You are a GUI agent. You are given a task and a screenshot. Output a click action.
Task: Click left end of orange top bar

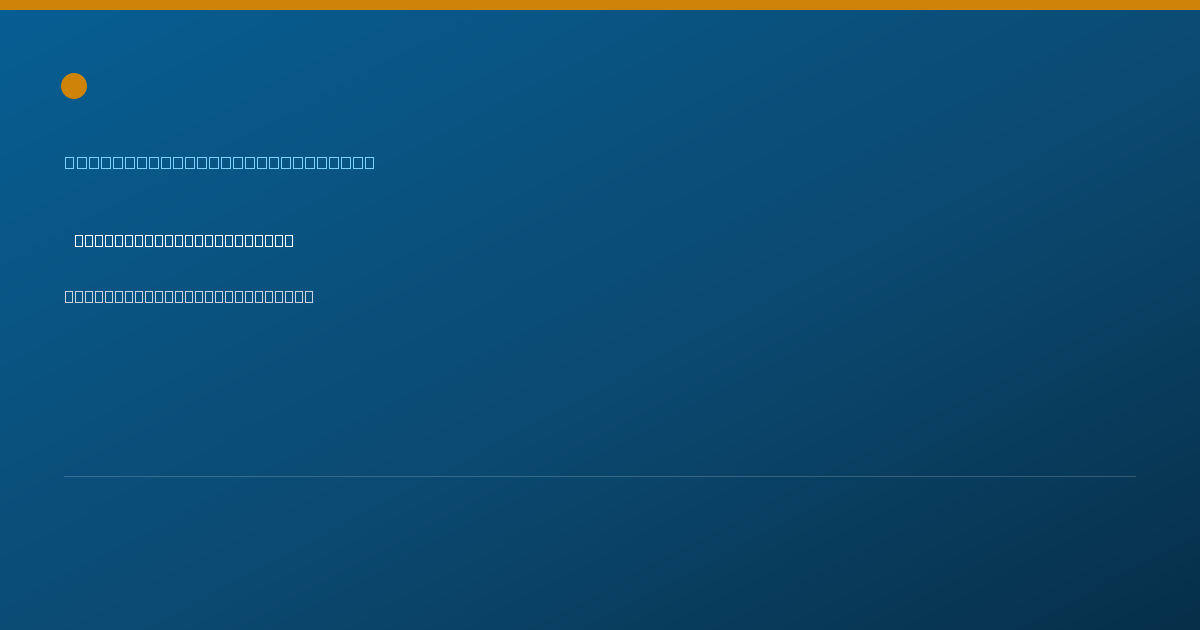(3, 5)
